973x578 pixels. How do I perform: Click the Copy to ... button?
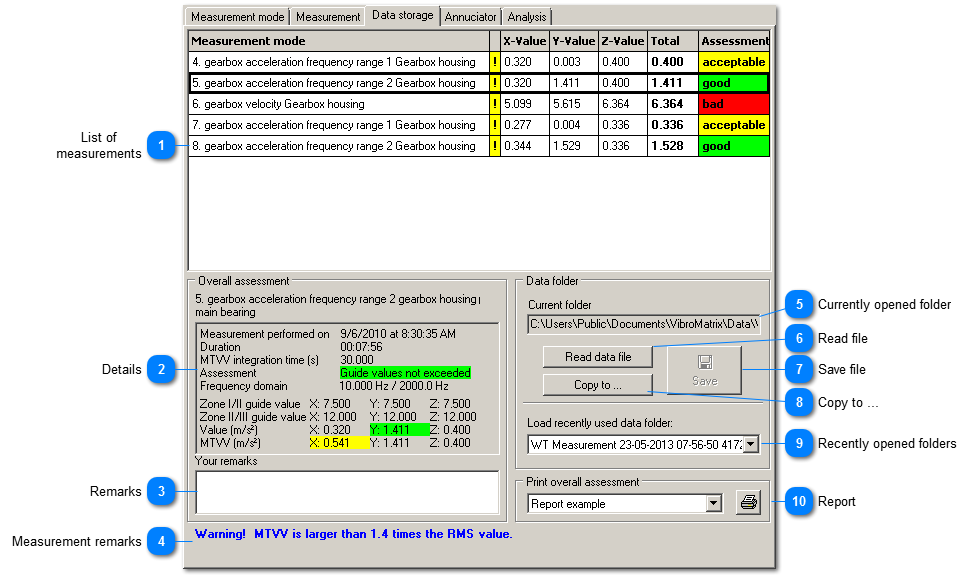(x=597, y=385)
